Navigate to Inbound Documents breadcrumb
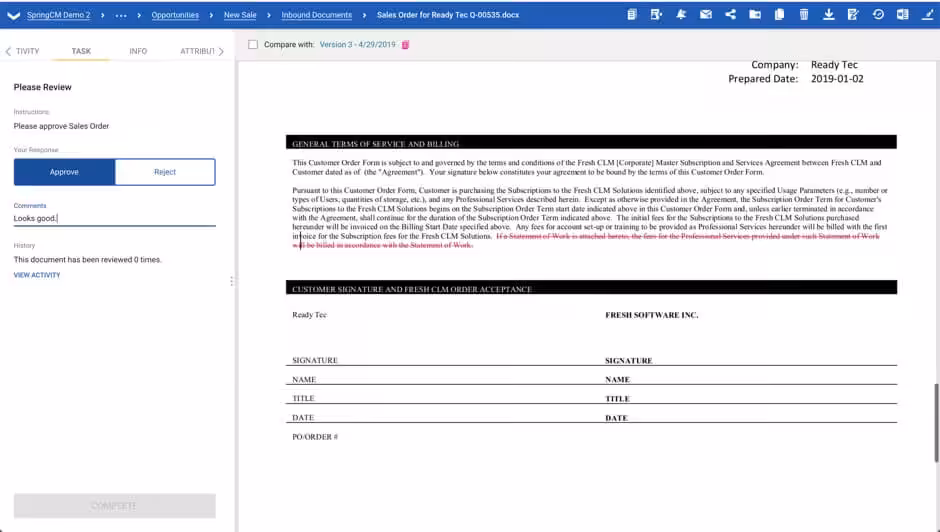This screenshot has width=940, height=532. [x=317, y=15]
